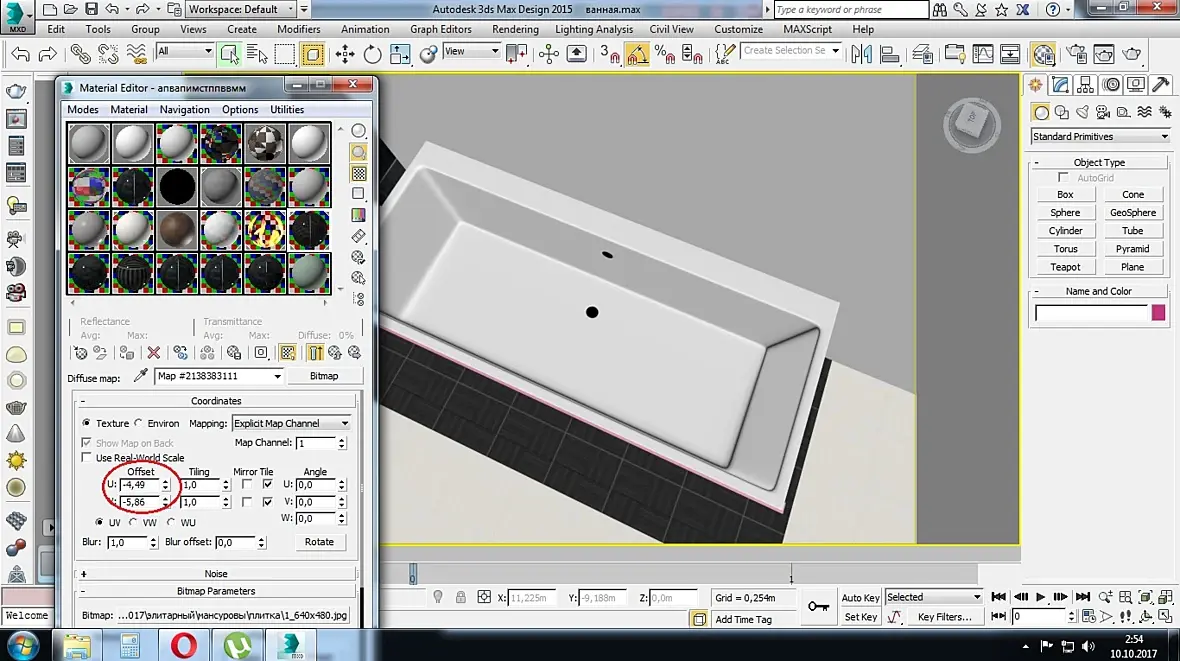Image resolution: width=1180 pixels, height=661 pixels.
Task: Open Material Editor Utilities menu
Action: 287,110
